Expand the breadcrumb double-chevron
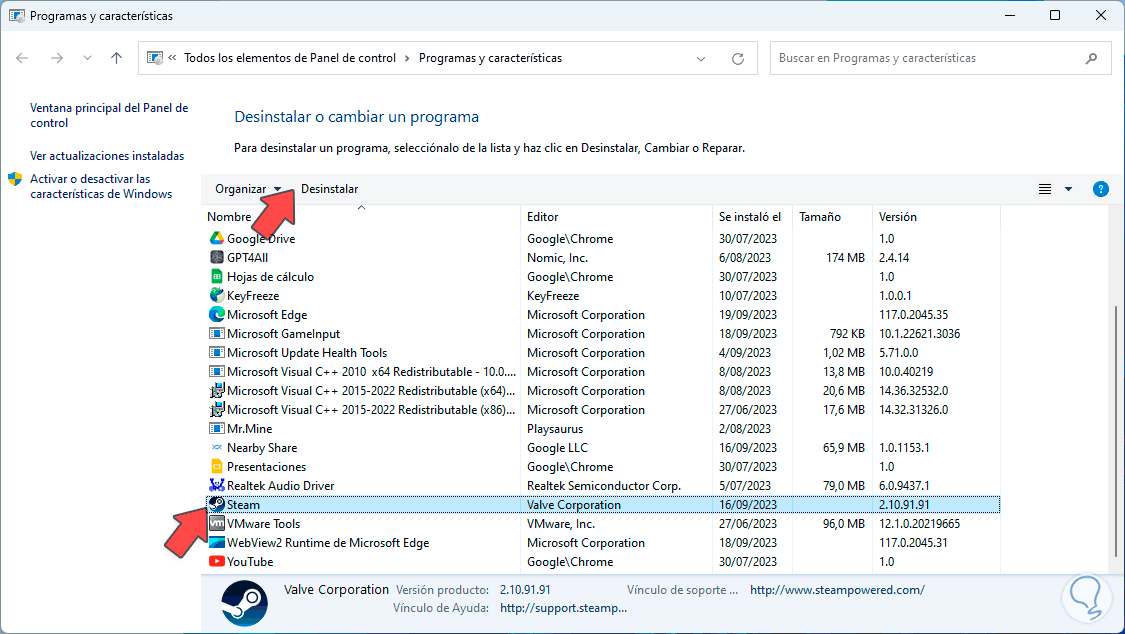This screenshot has width=1125, height=634. click(172, 58)
